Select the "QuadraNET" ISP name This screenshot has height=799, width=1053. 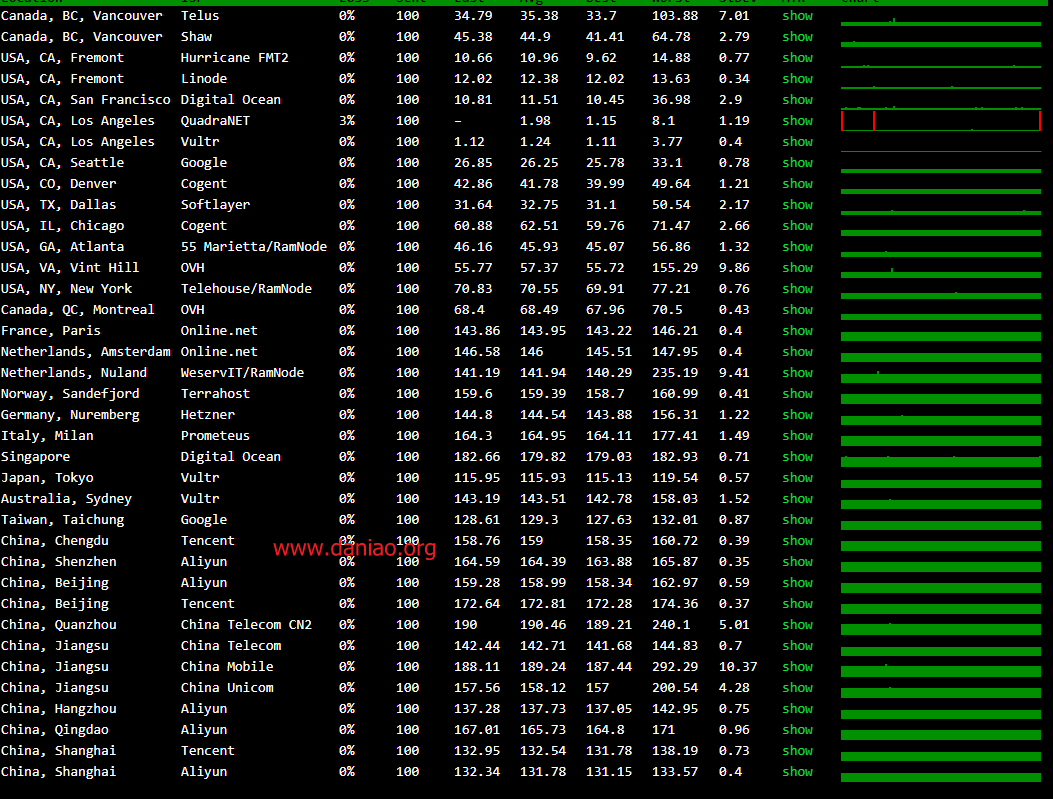(x=215, y=120)
